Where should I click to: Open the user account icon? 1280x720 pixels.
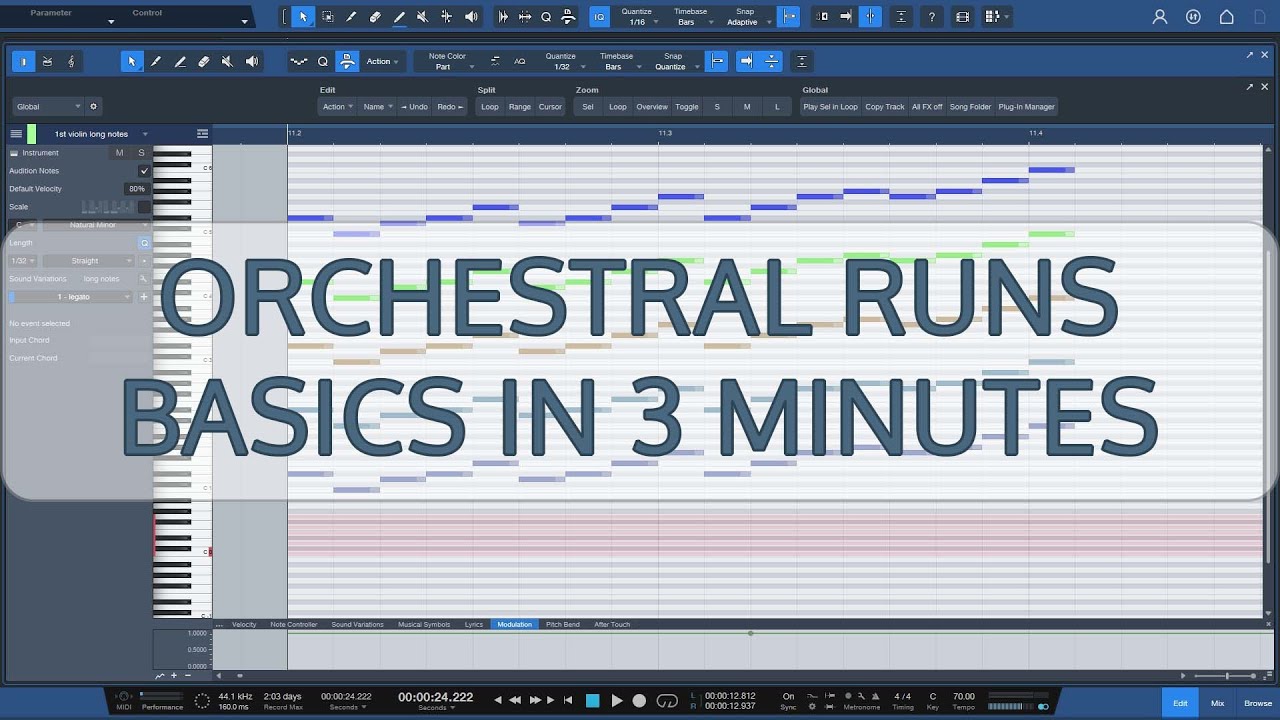pyautogui.click(x=1160, y=17)
